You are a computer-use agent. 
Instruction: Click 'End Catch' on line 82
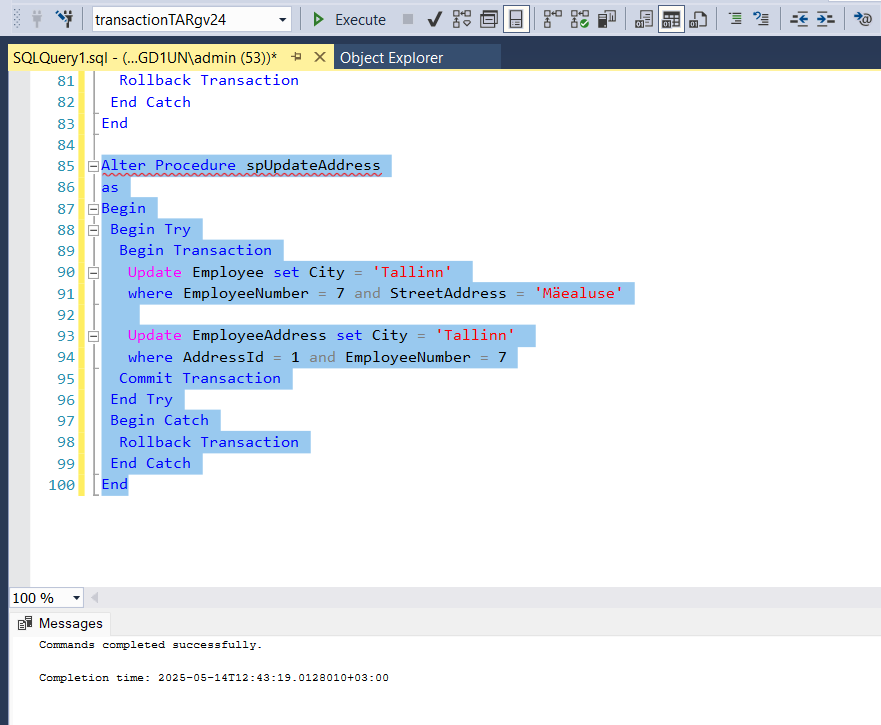click(x=151, y=102)
